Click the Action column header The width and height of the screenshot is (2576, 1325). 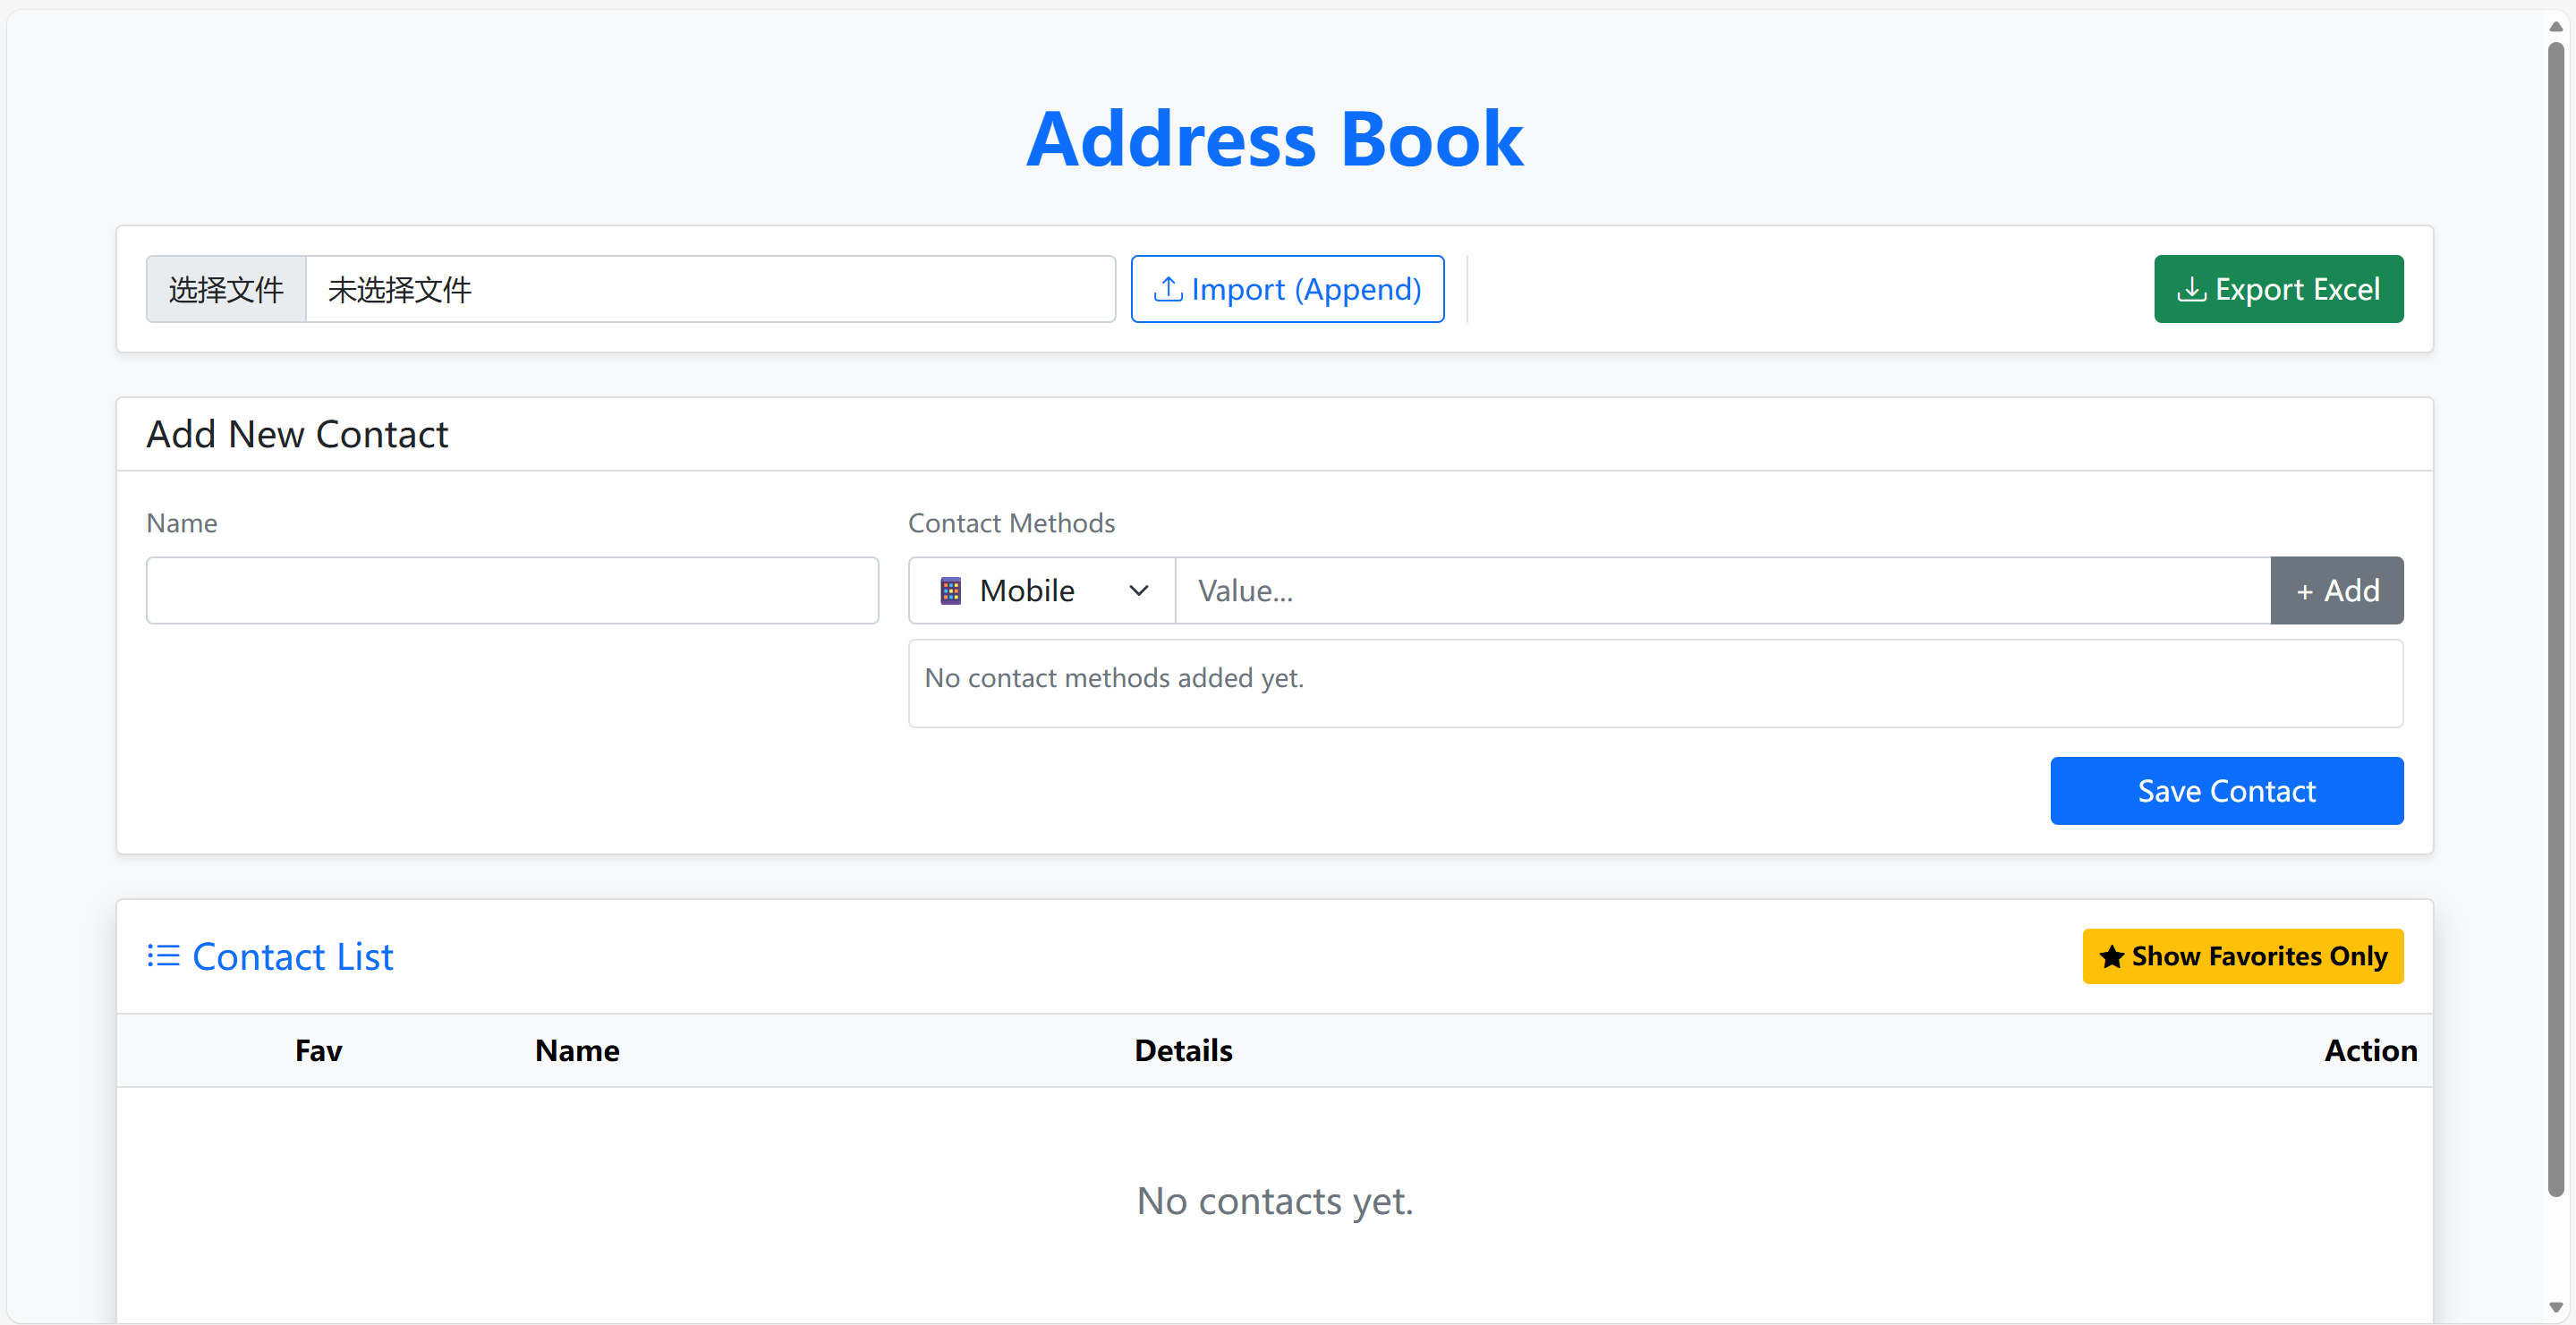click(2371, 1050)
